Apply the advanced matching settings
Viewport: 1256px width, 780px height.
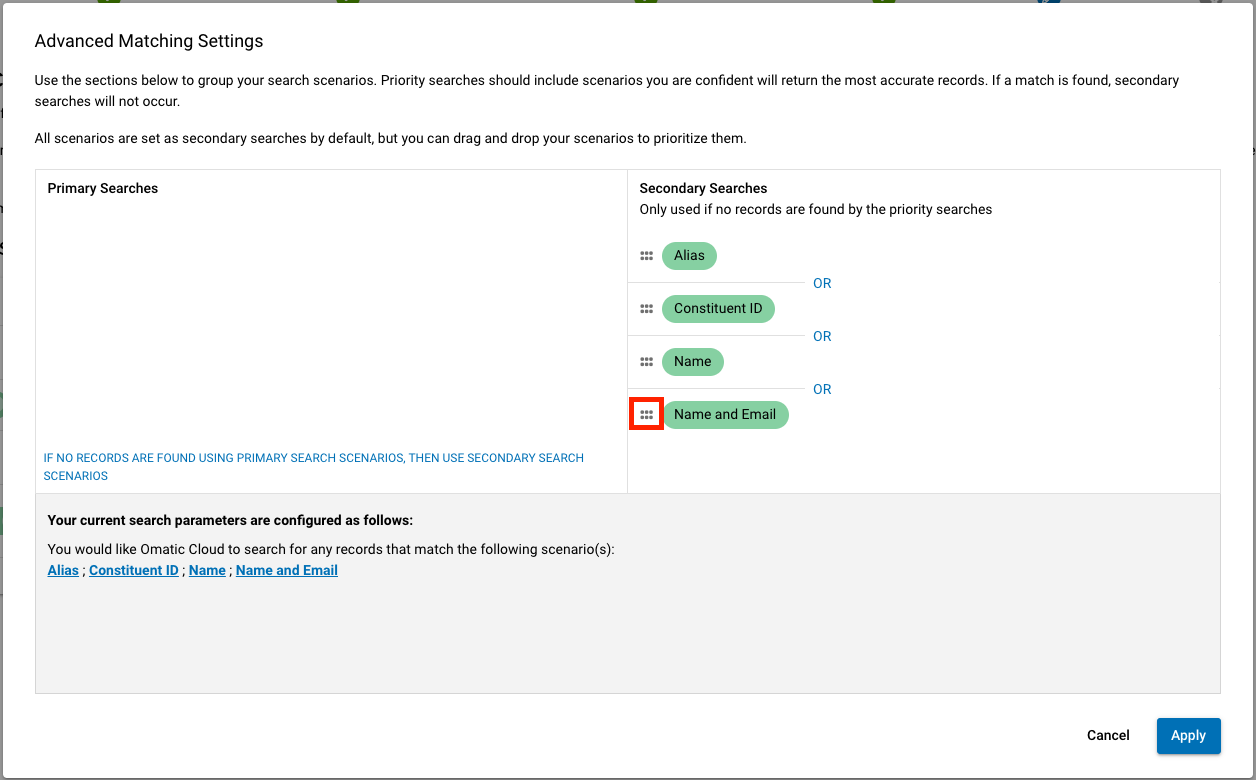[1188, 735]
